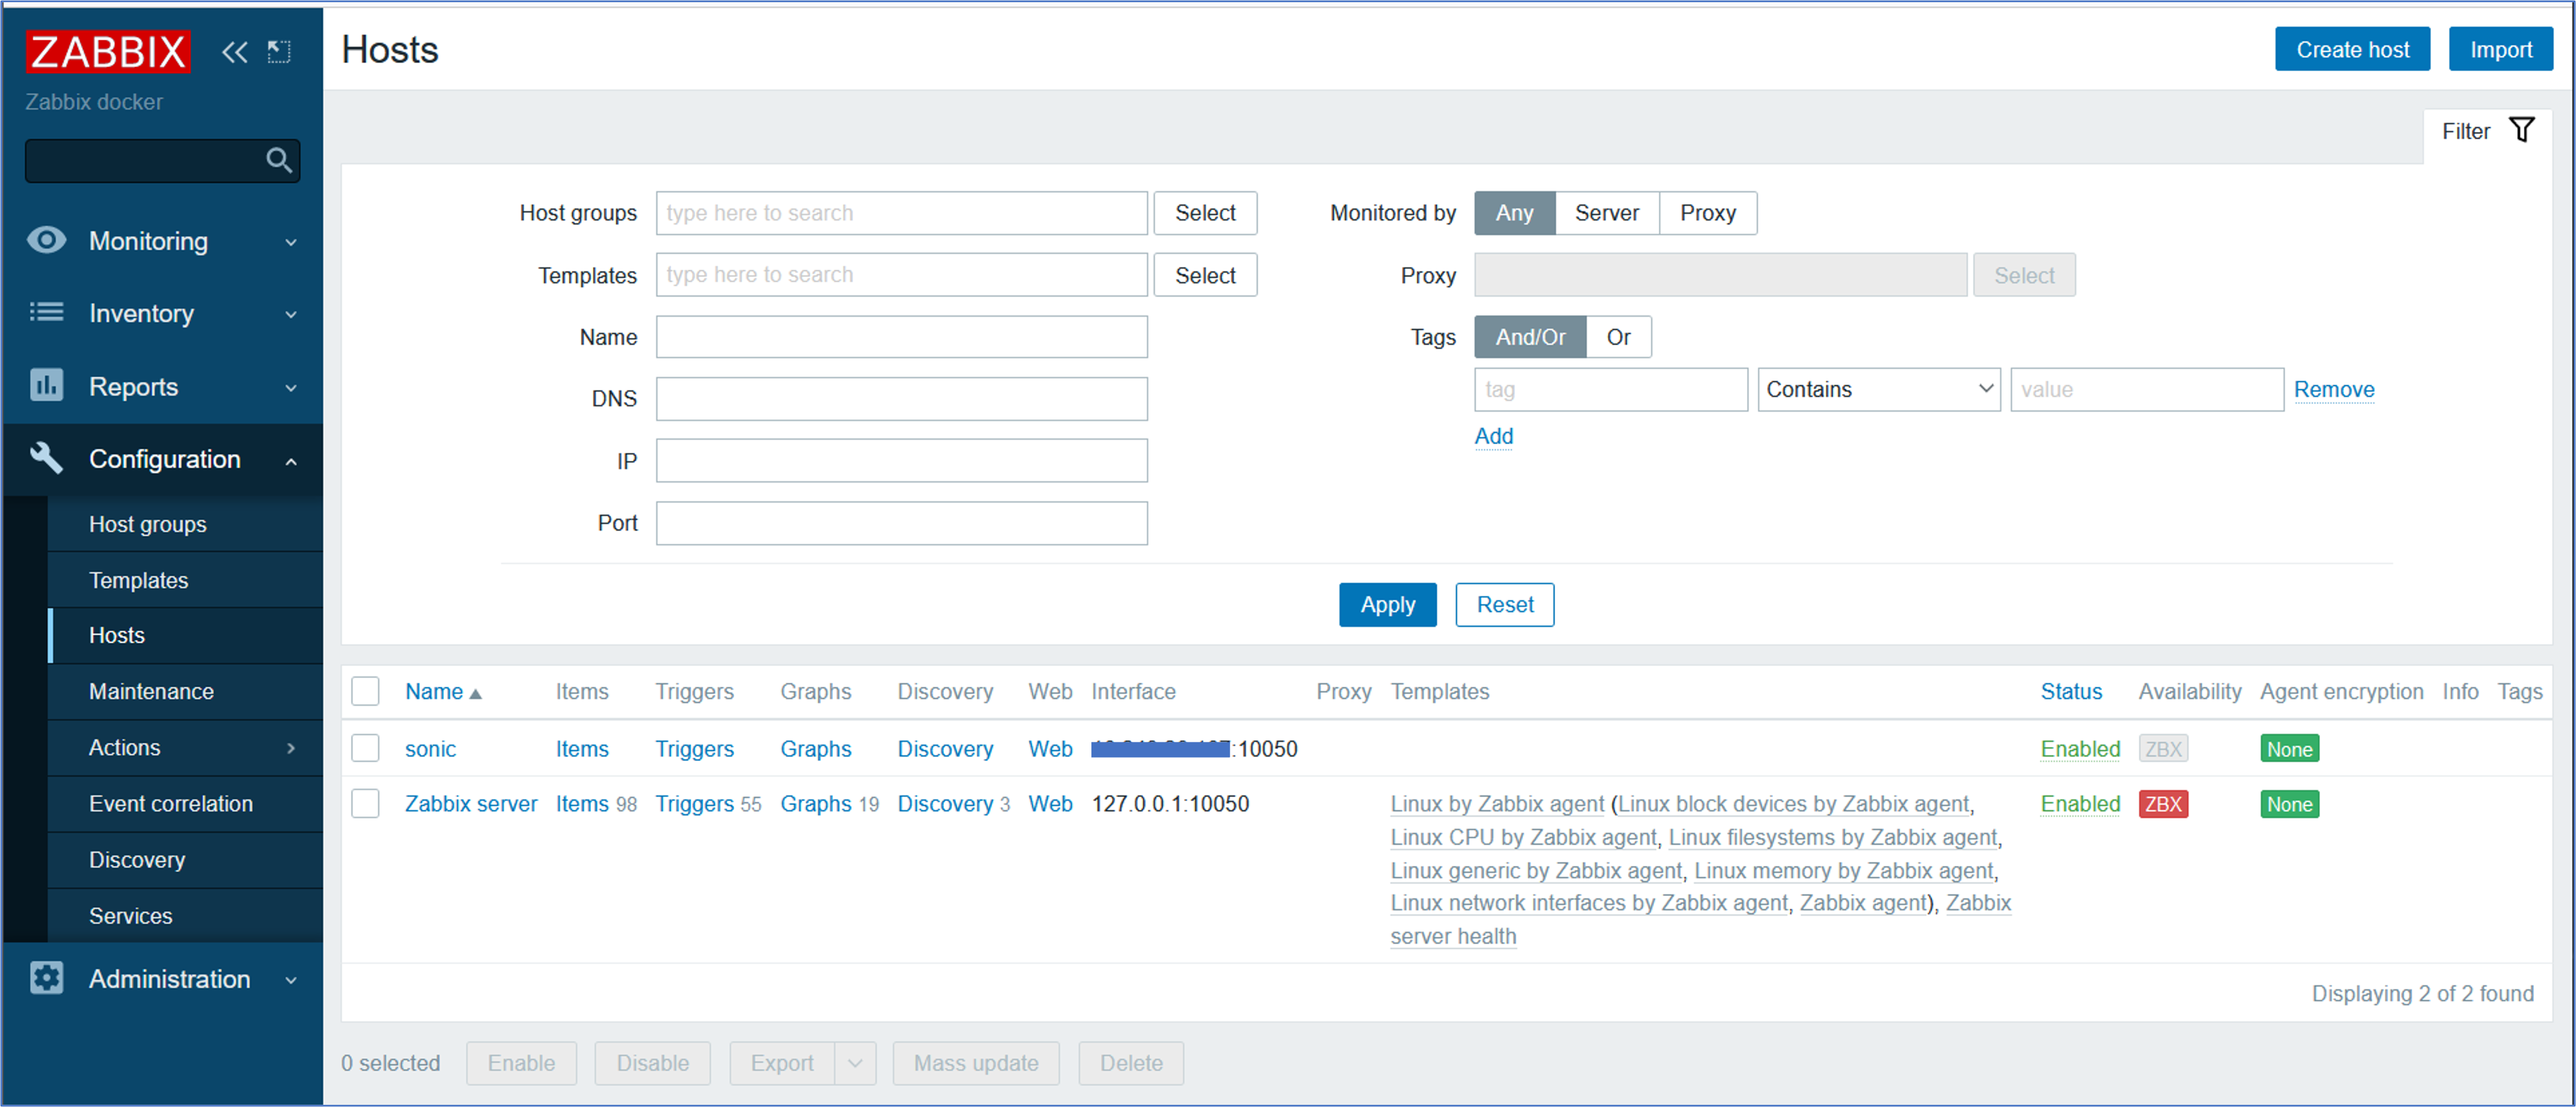Click the Filter funnel icon
The width and height of the screenshot is (2576, 1107).
point(2522,131)
